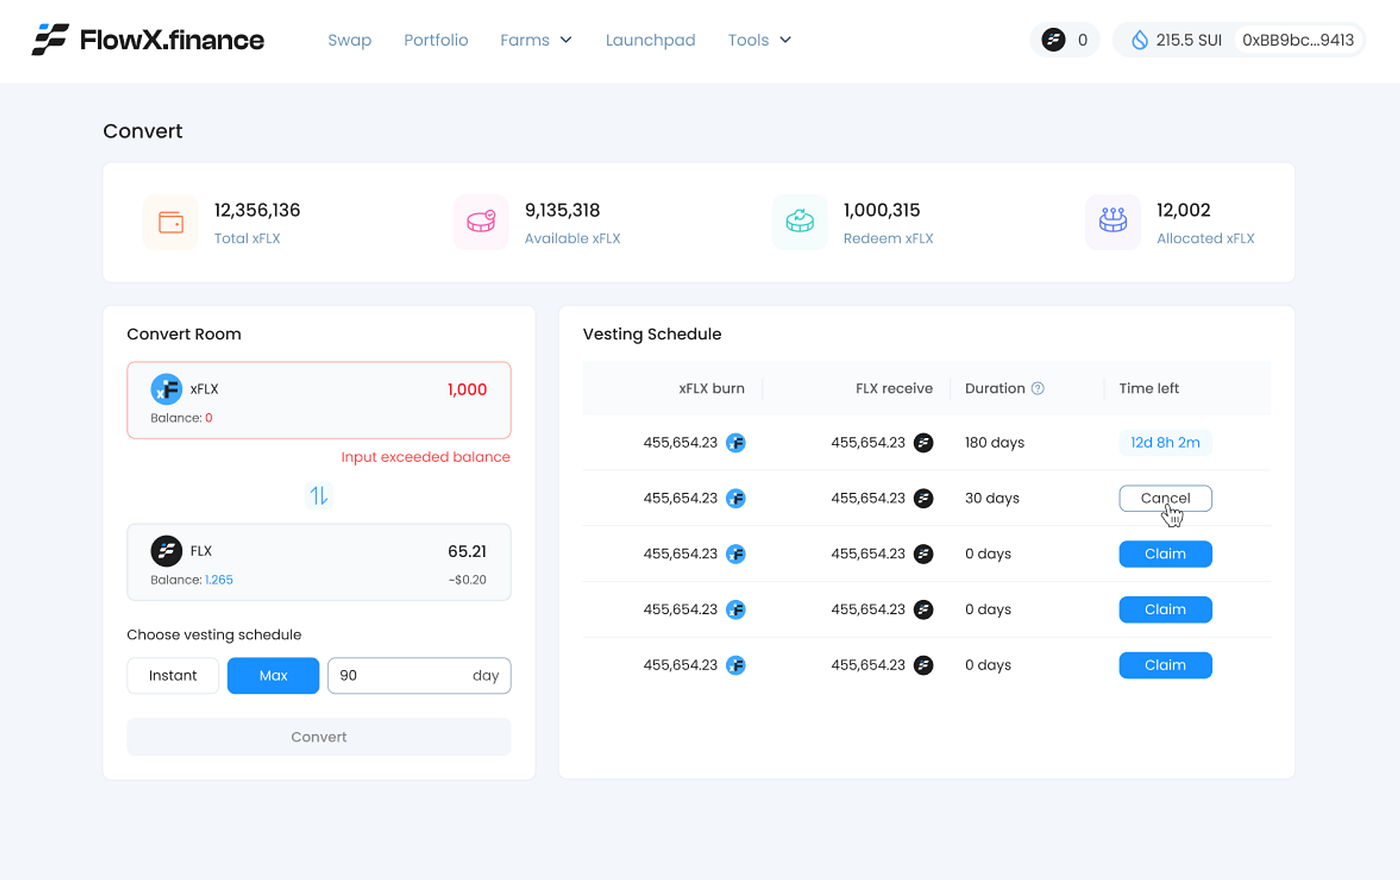Click the 12,356,136 Total xFLX value

[257, 210]
